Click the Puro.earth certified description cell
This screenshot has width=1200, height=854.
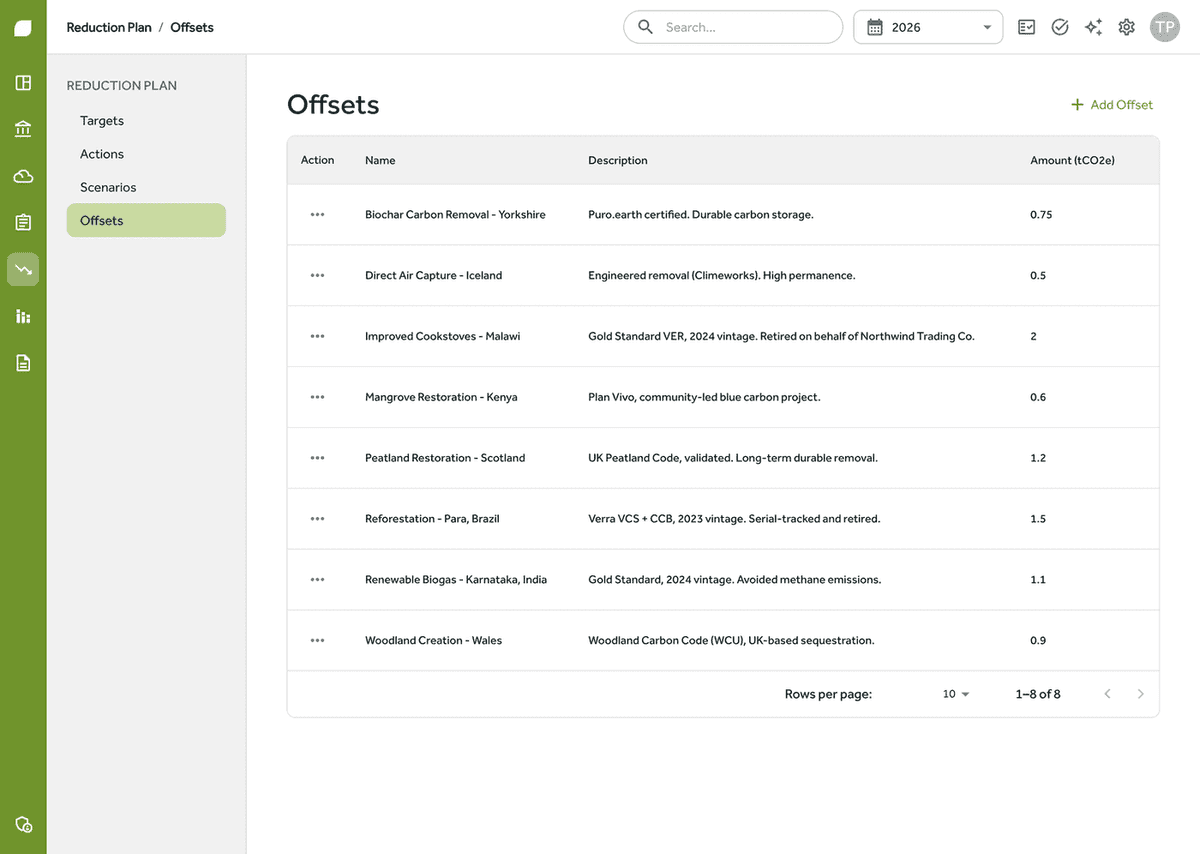[x=700, y=214]
